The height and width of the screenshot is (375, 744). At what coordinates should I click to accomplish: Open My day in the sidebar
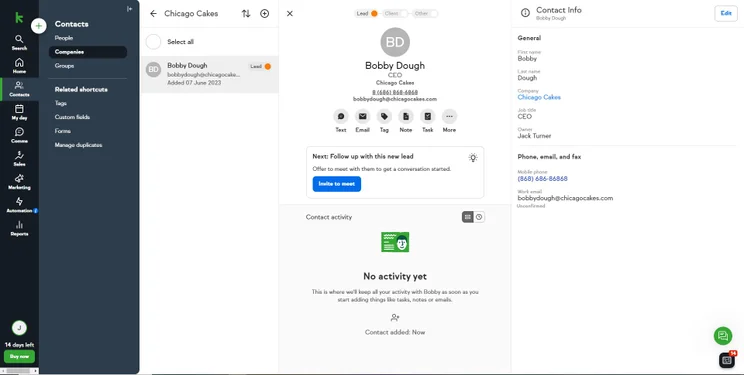coord(19,112)
